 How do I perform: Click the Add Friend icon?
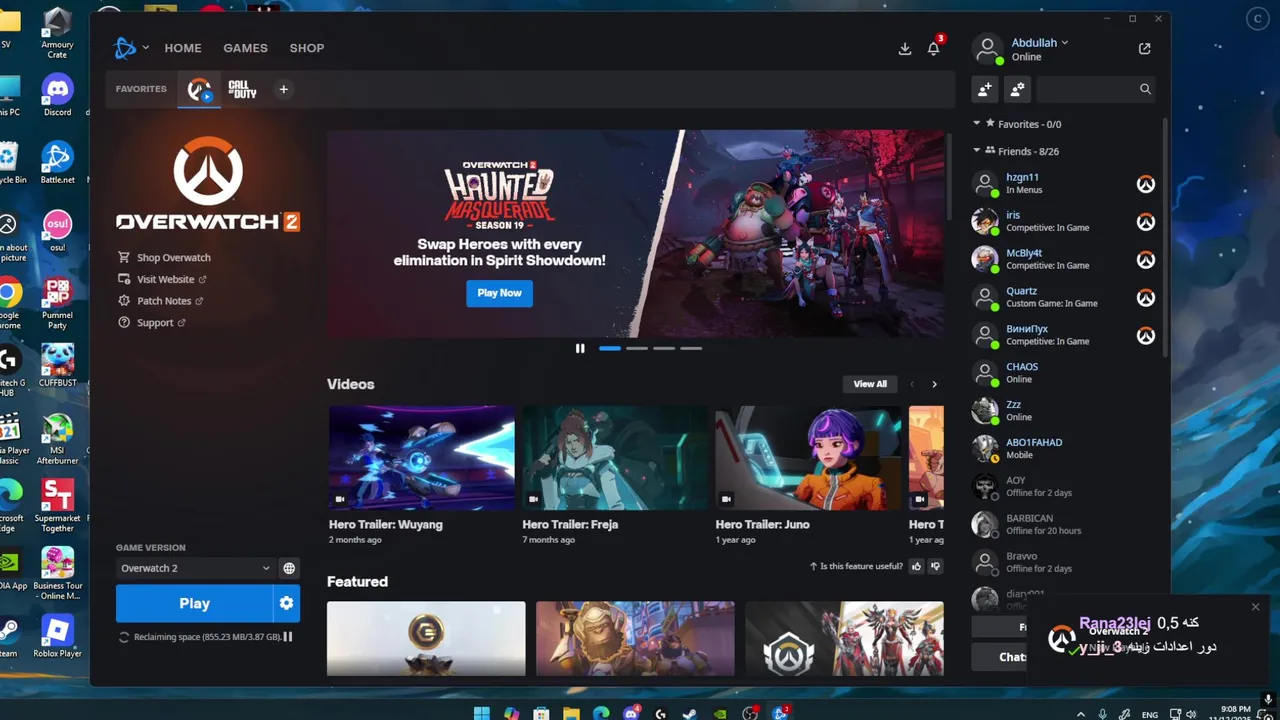coord(985,89)
